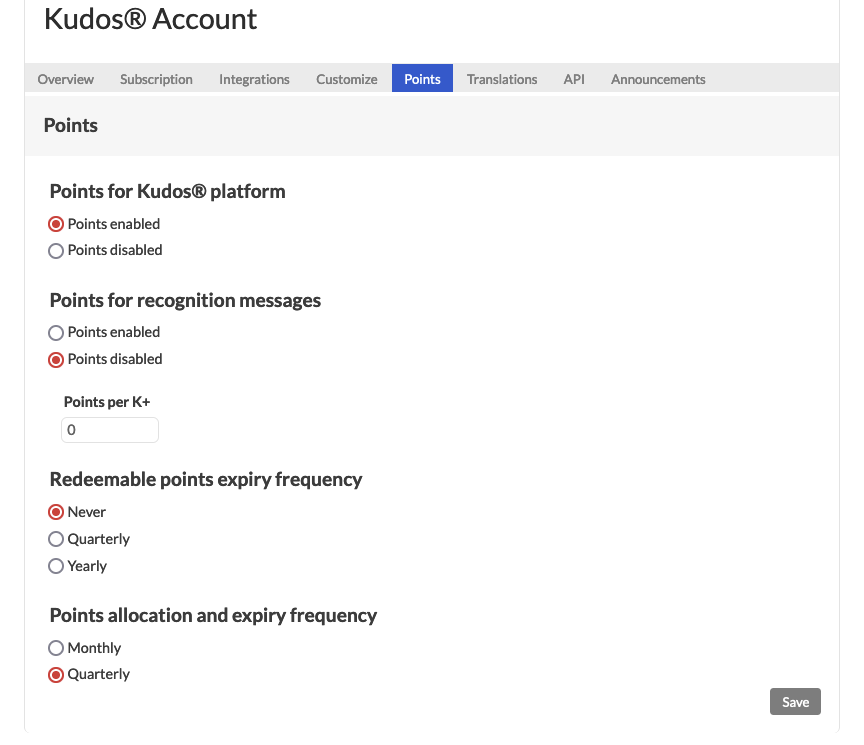Click the 'Points' section header text
This screenshot has height=745, width=864.
click(x=71, y=125)
